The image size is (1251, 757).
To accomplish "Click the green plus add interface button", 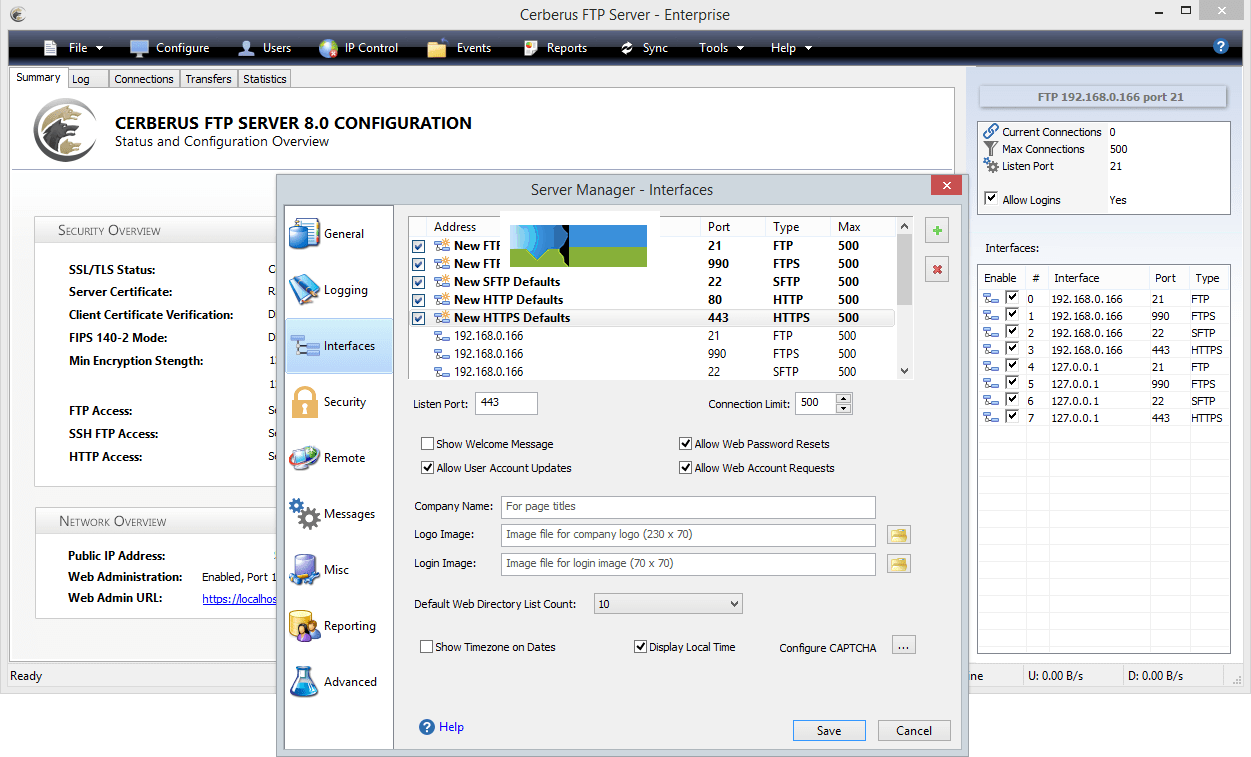I will pos(937,232).
